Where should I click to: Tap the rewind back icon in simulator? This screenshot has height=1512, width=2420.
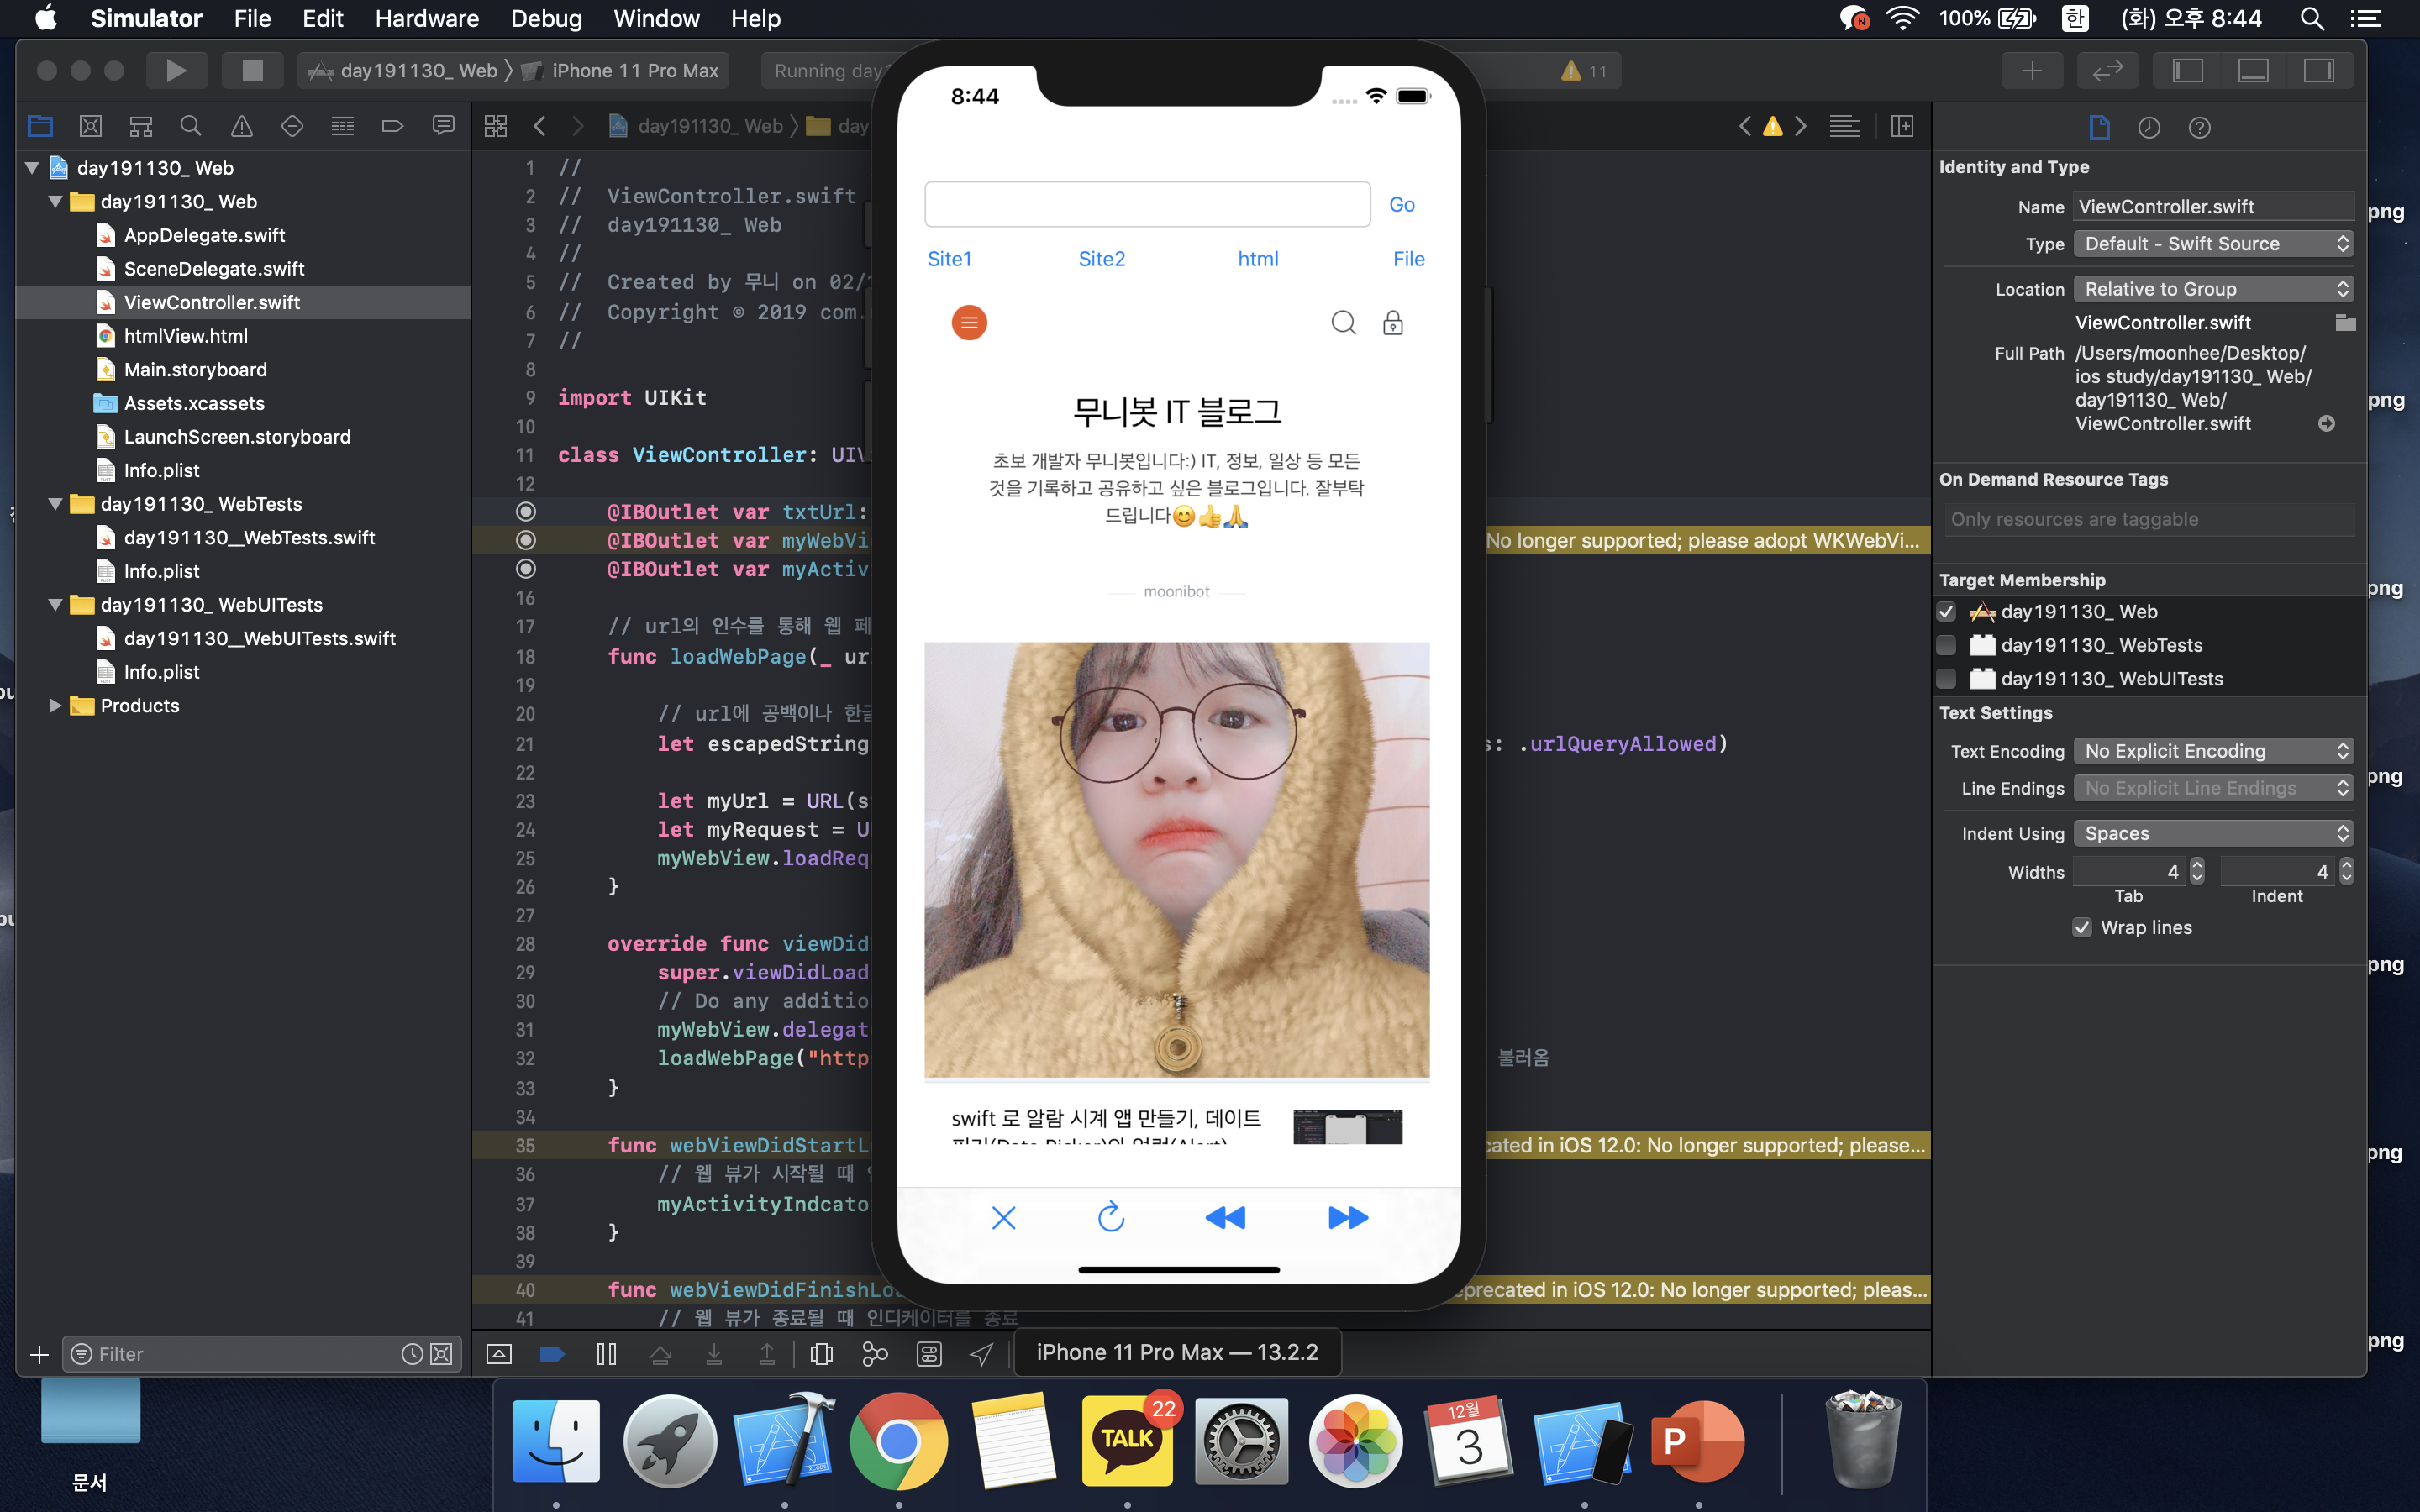pos(1225,1217)
